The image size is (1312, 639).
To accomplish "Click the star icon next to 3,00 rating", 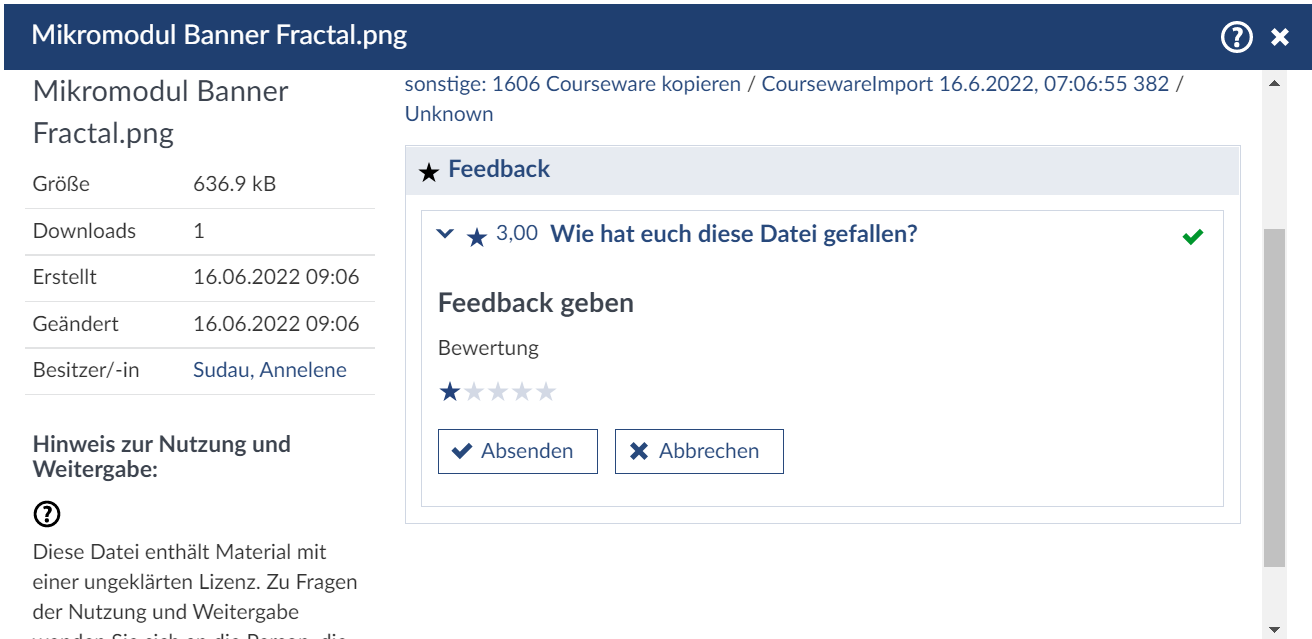I will coord(477,237).
